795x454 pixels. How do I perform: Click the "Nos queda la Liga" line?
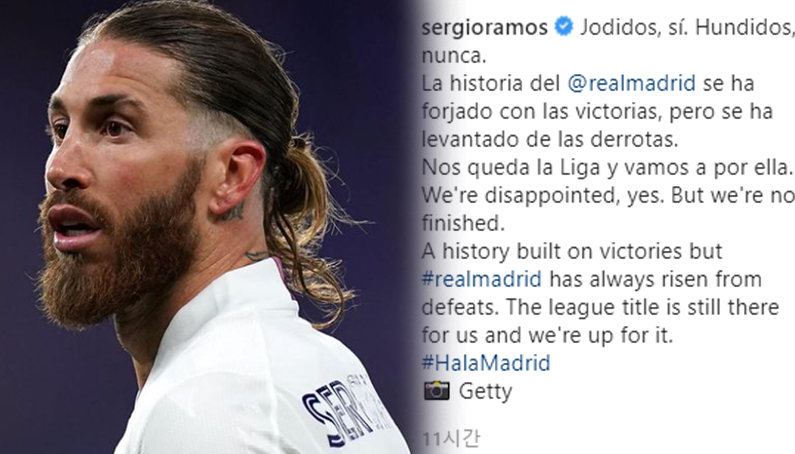[x=607, y=167]
